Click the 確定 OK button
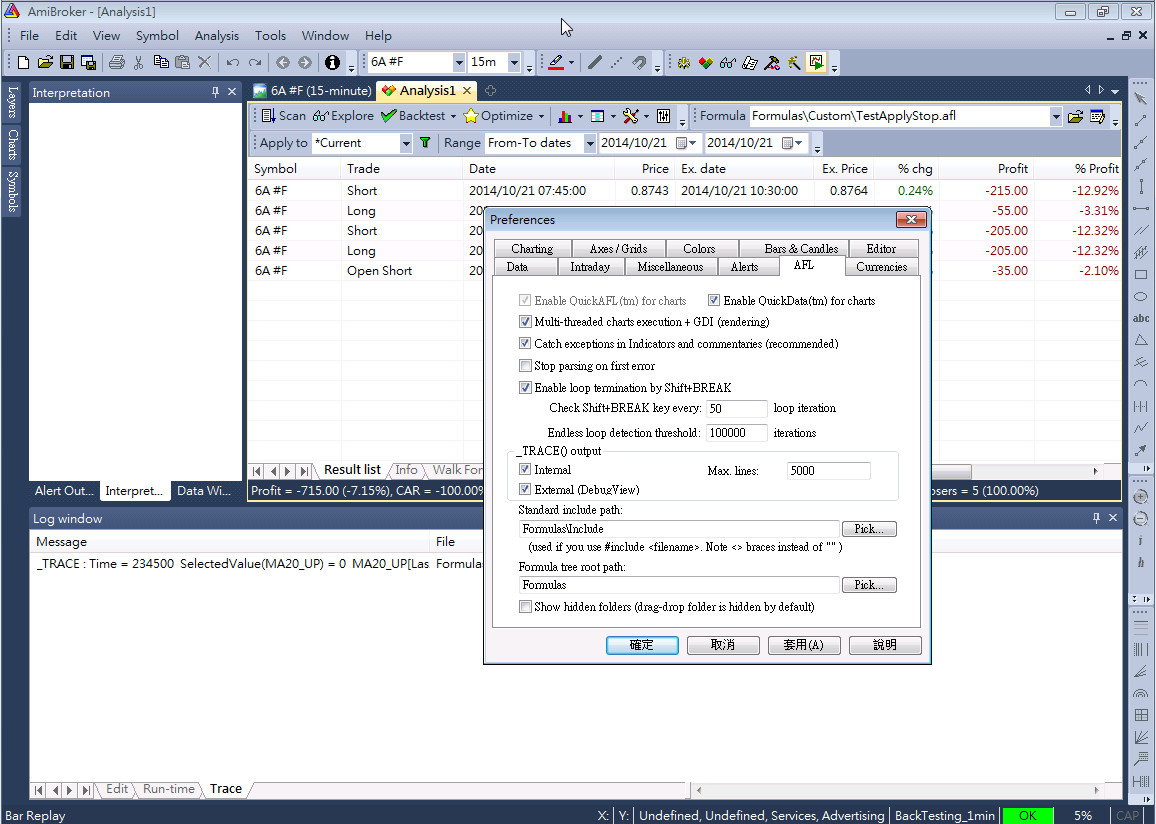Image resolution: width=1156 pixels, height=824 pixels. pos(642,645)
